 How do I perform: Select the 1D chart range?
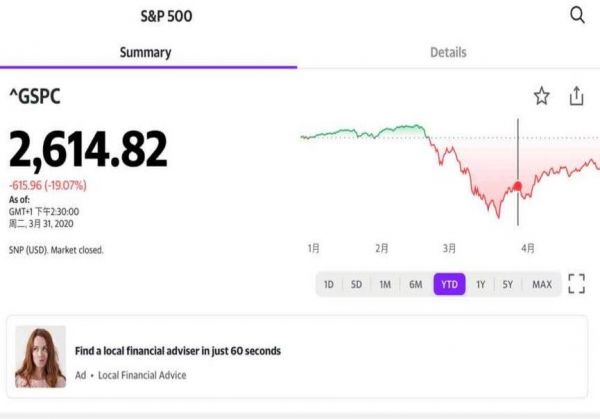click(x=328, y=285)
